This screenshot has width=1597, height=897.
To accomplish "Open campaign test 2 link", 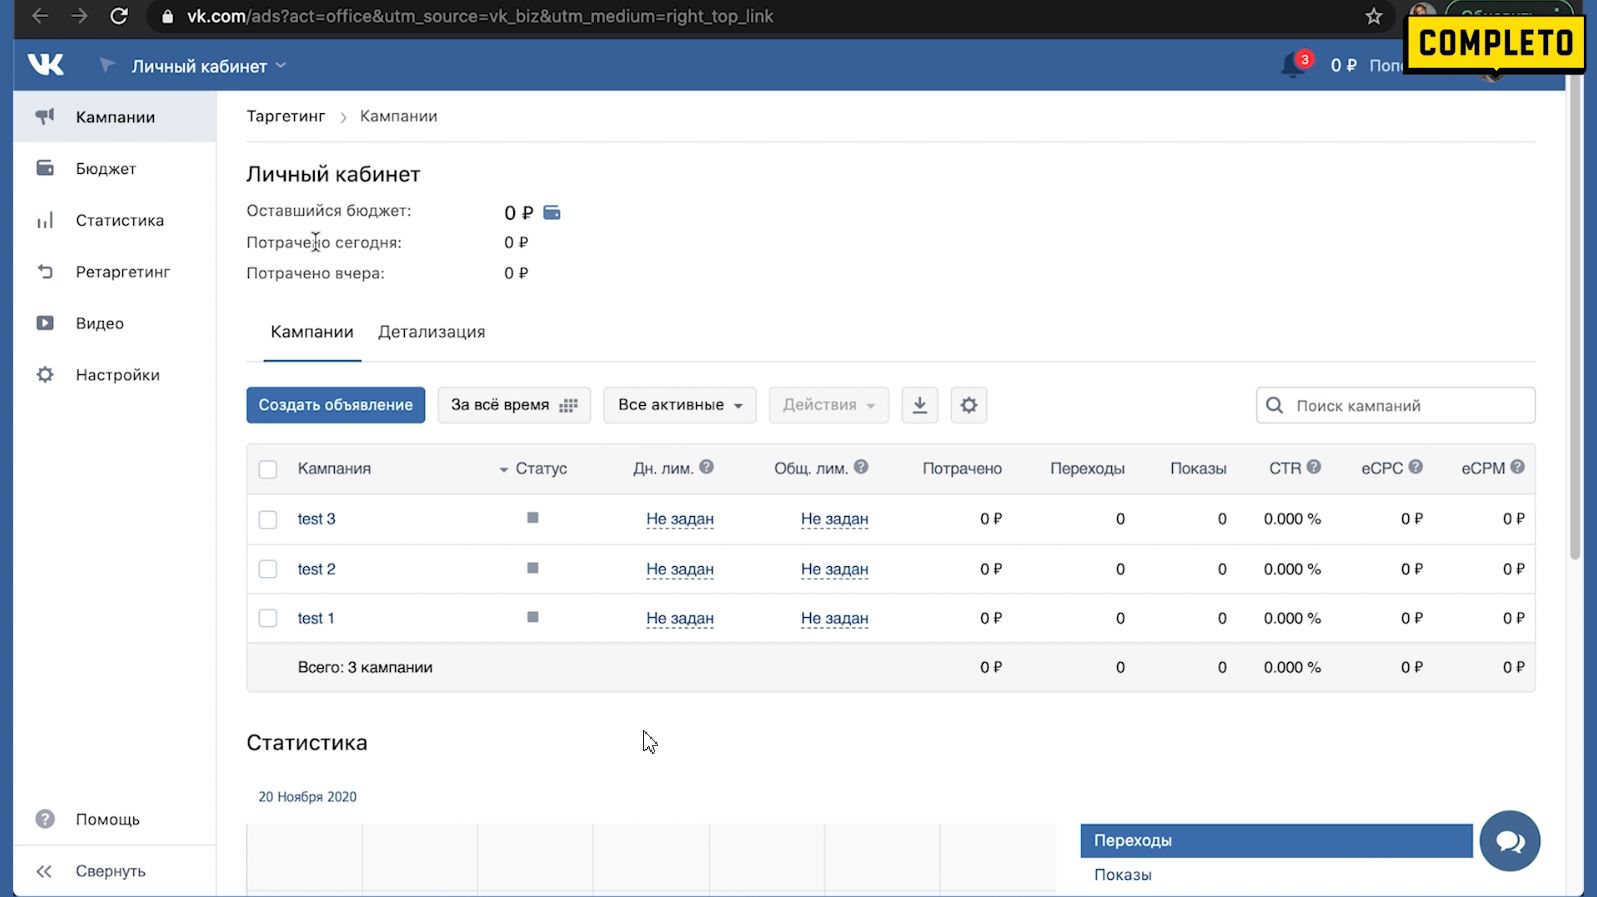I will click(x=316, y=569).
